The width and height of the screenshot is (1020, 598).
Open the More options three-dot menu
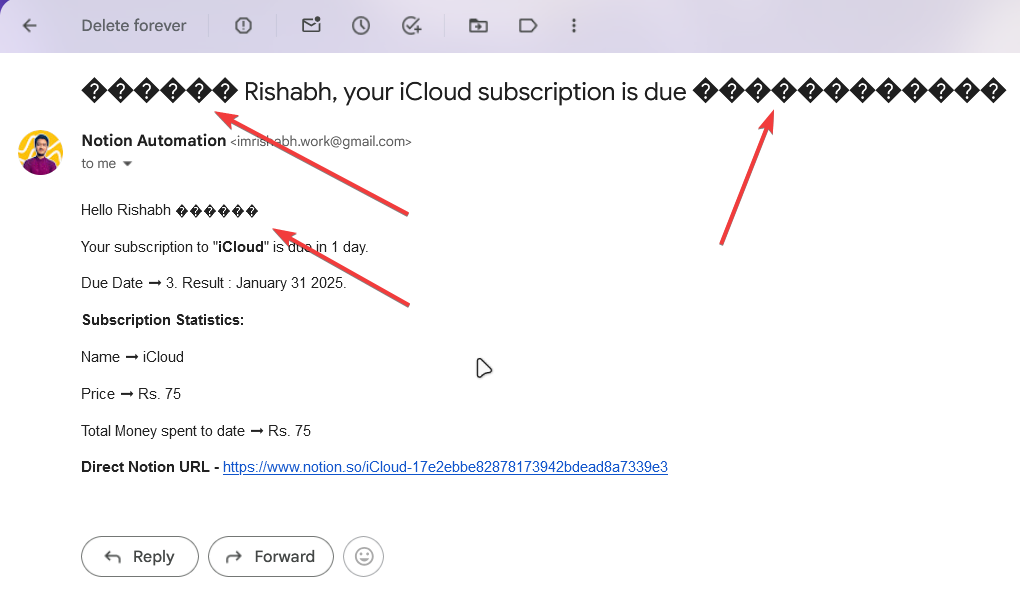[573, 26]
